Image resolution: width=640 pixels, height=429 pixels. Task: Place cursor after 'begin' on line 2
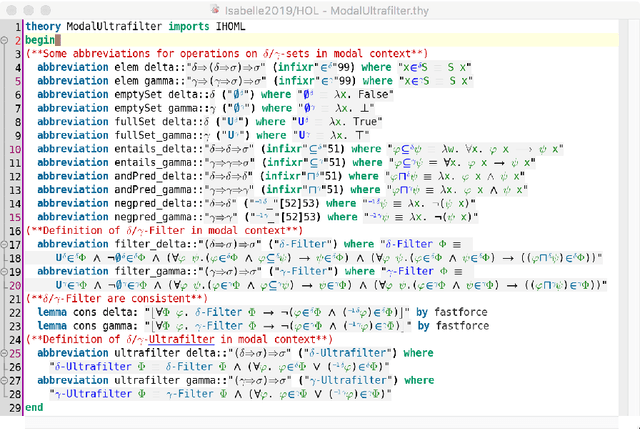tap(58, 40)
